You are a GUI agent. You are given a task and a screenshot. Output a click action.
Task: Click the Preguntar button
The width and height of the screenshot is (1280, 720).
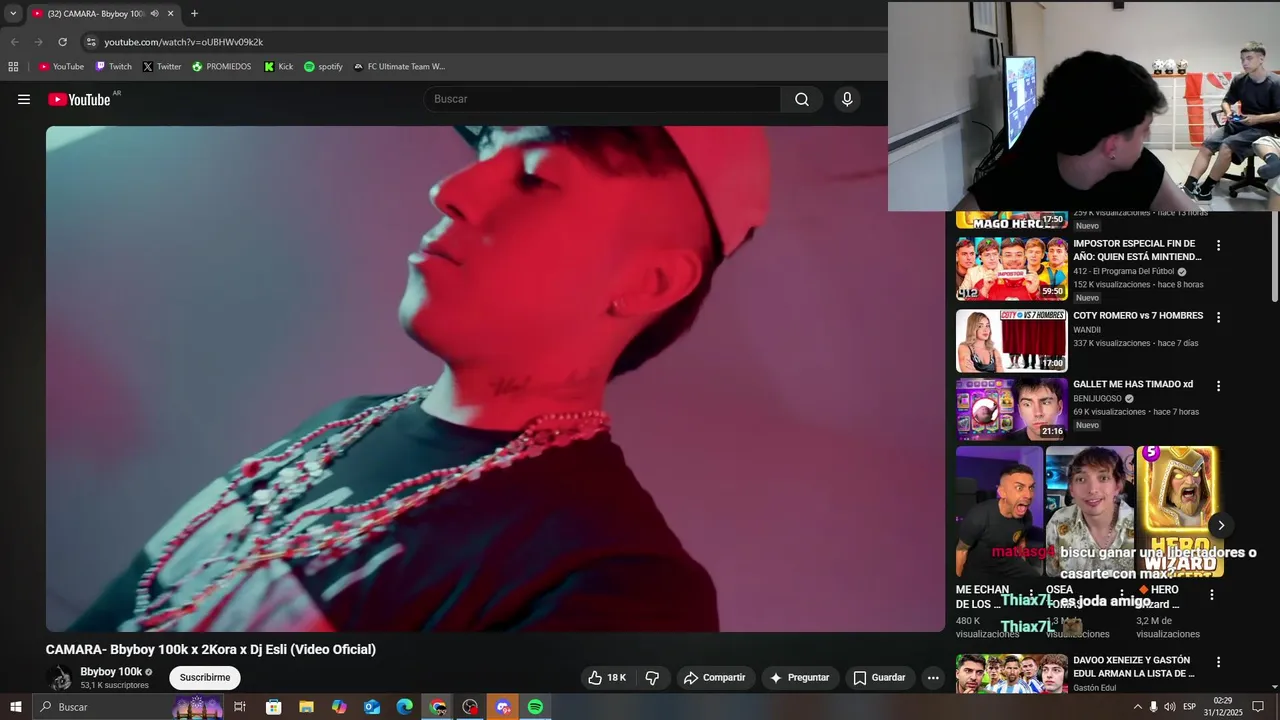click(799, 678)
